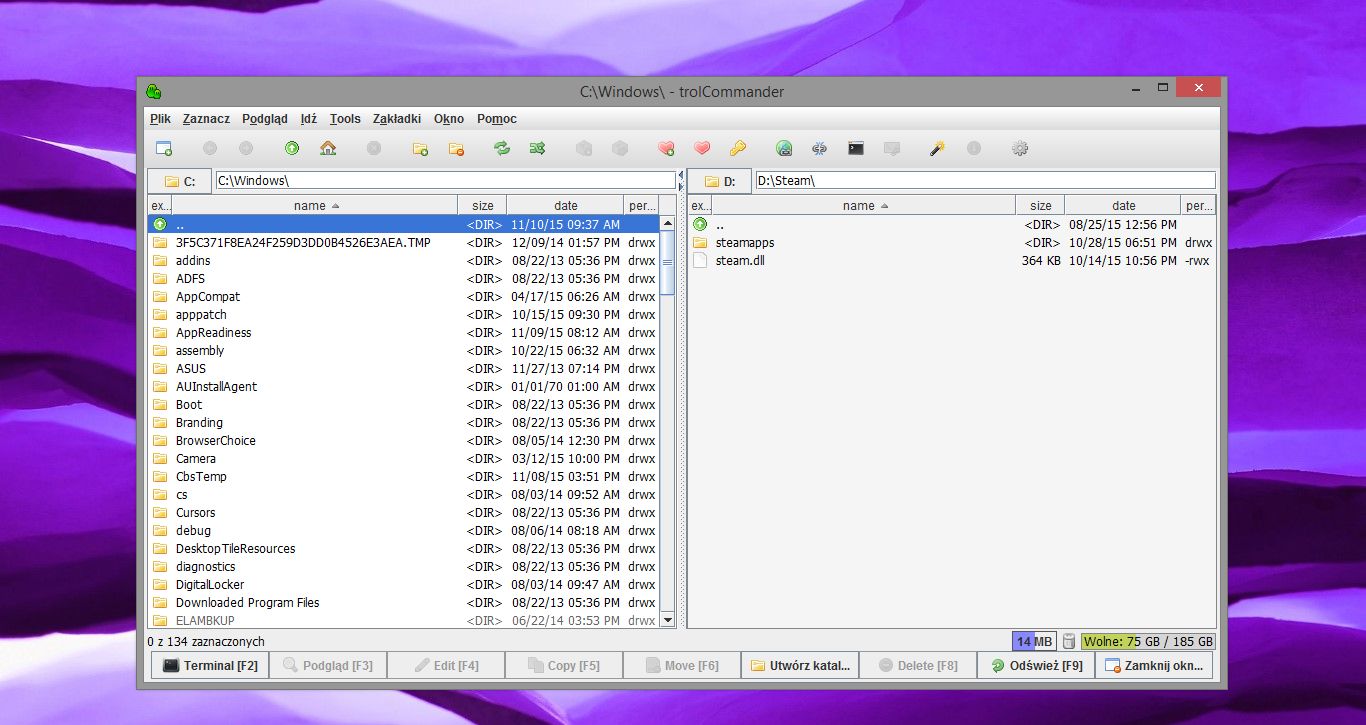Click the left panel scrollbar down arrow

pyautogui.click(x=668, y=620)
